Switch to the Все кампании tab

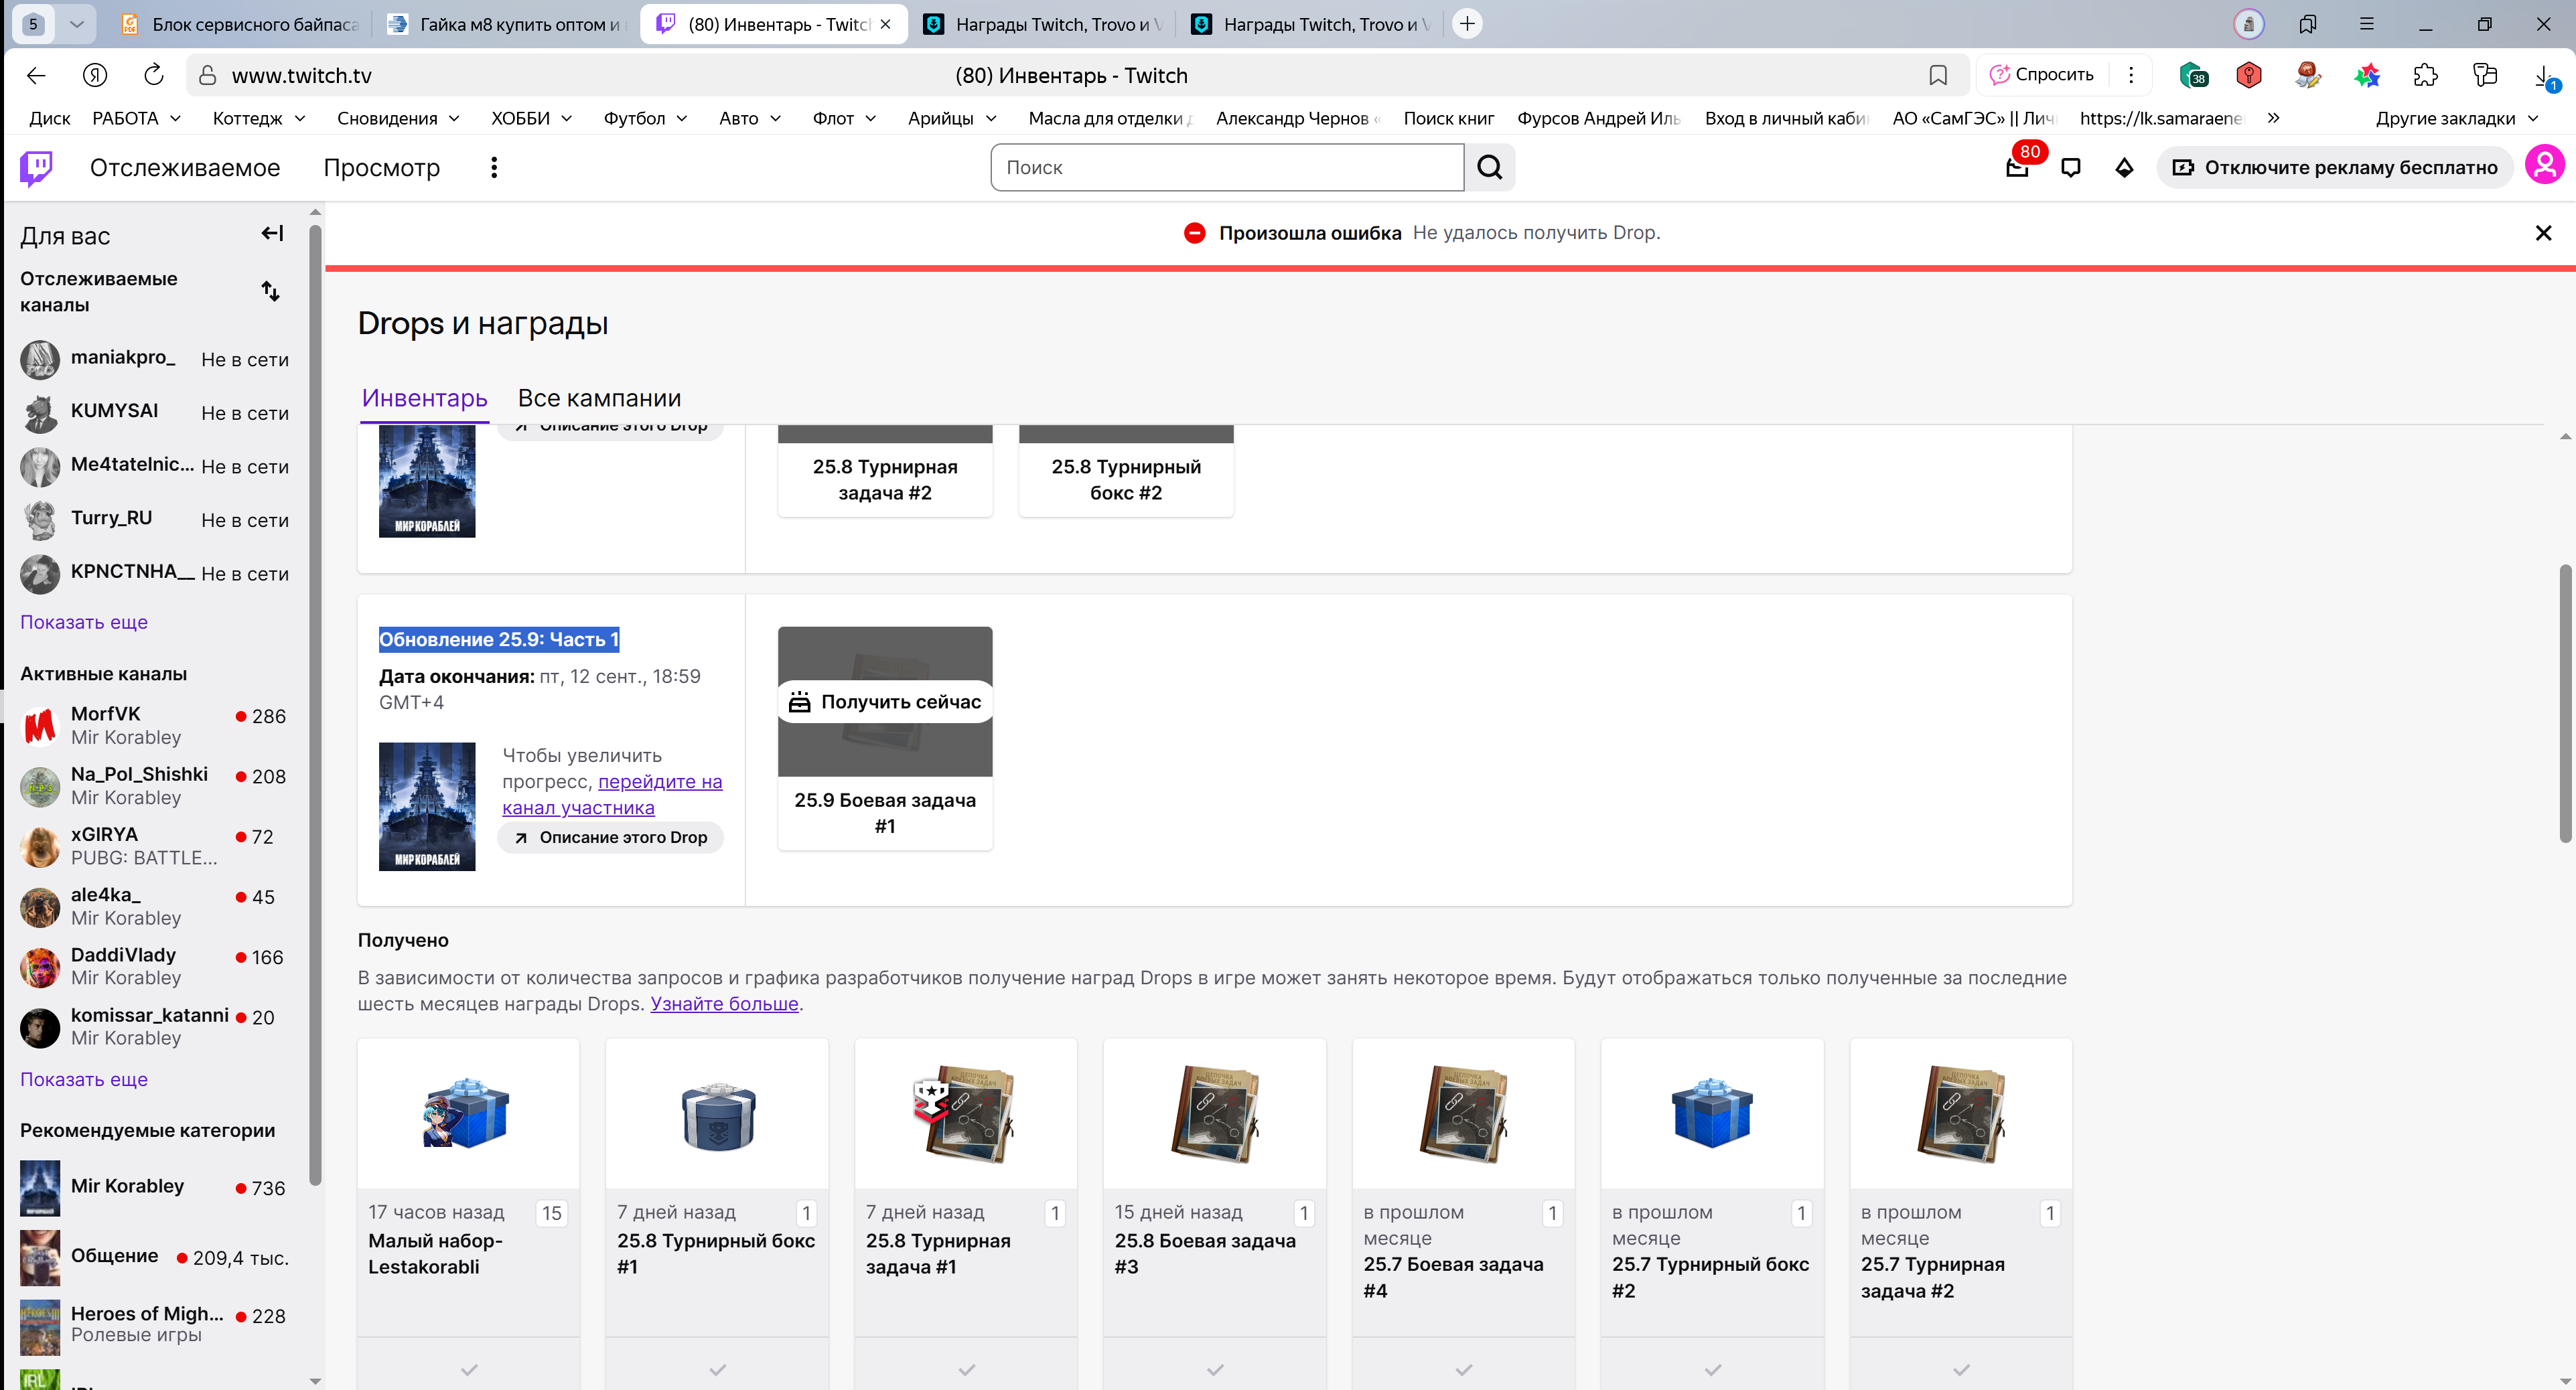click(599, 398)
